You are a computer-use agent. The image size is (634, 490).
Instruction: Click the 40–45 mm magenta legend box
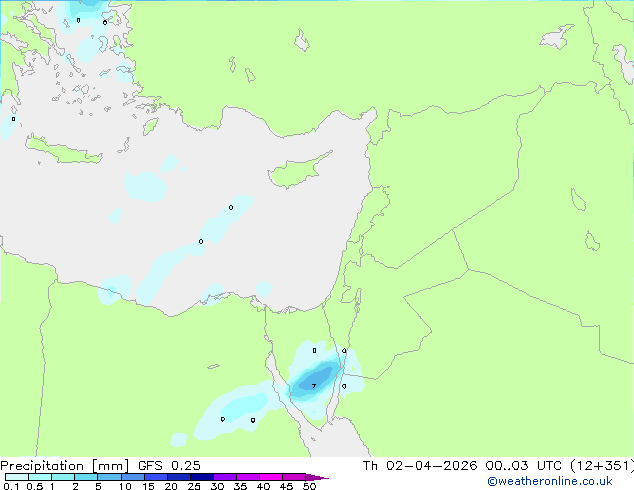point(271,477)
